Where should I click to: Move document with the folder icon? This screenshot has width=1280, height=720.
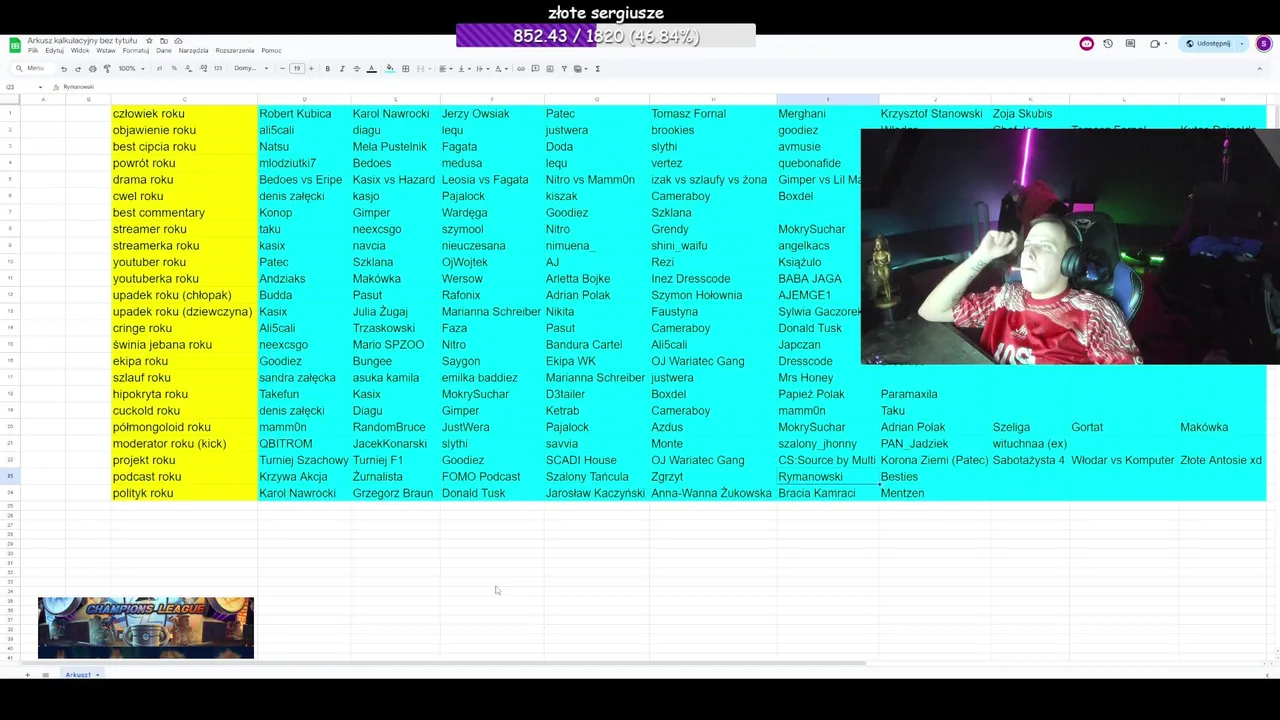[x=163, y=41]
